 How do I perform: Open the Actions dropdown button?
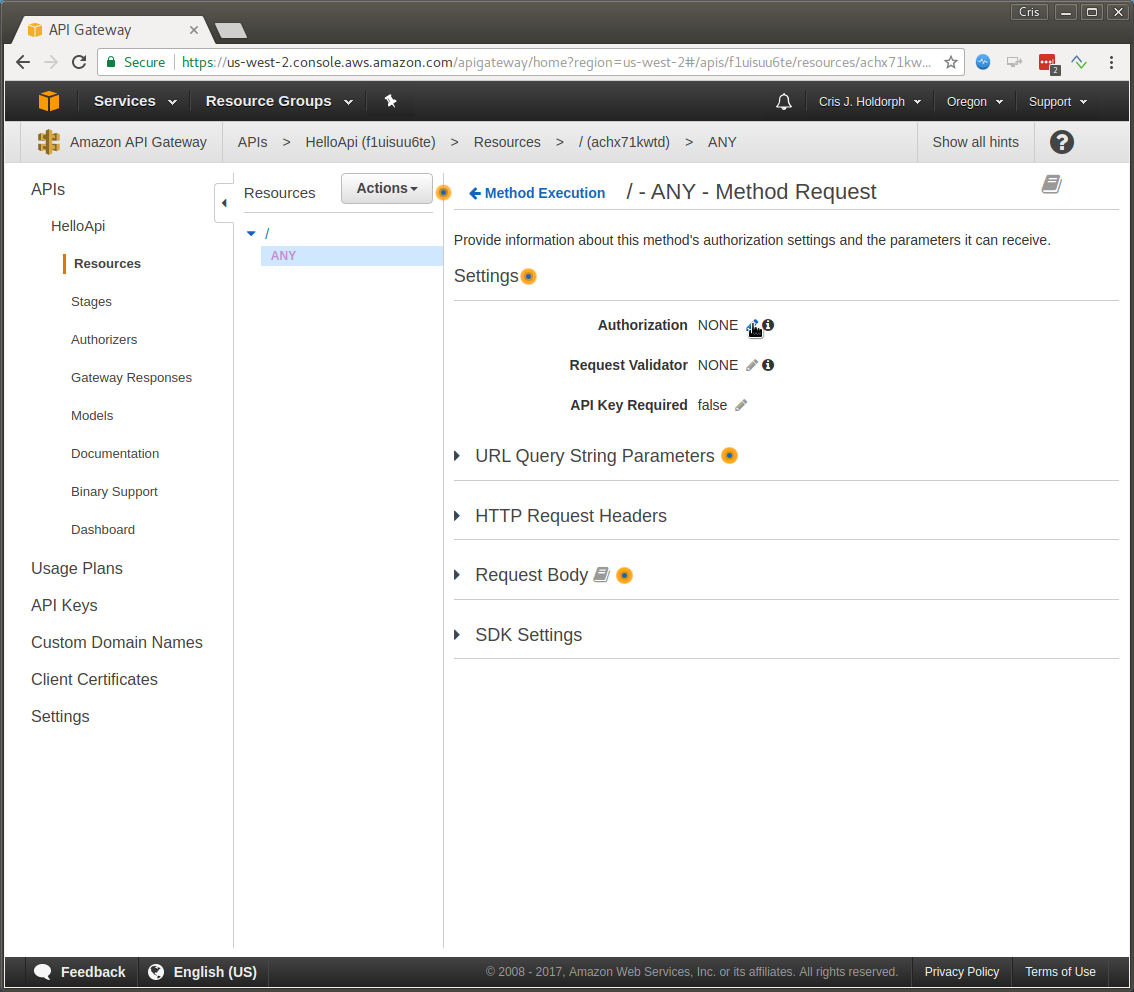coord(387,188)
